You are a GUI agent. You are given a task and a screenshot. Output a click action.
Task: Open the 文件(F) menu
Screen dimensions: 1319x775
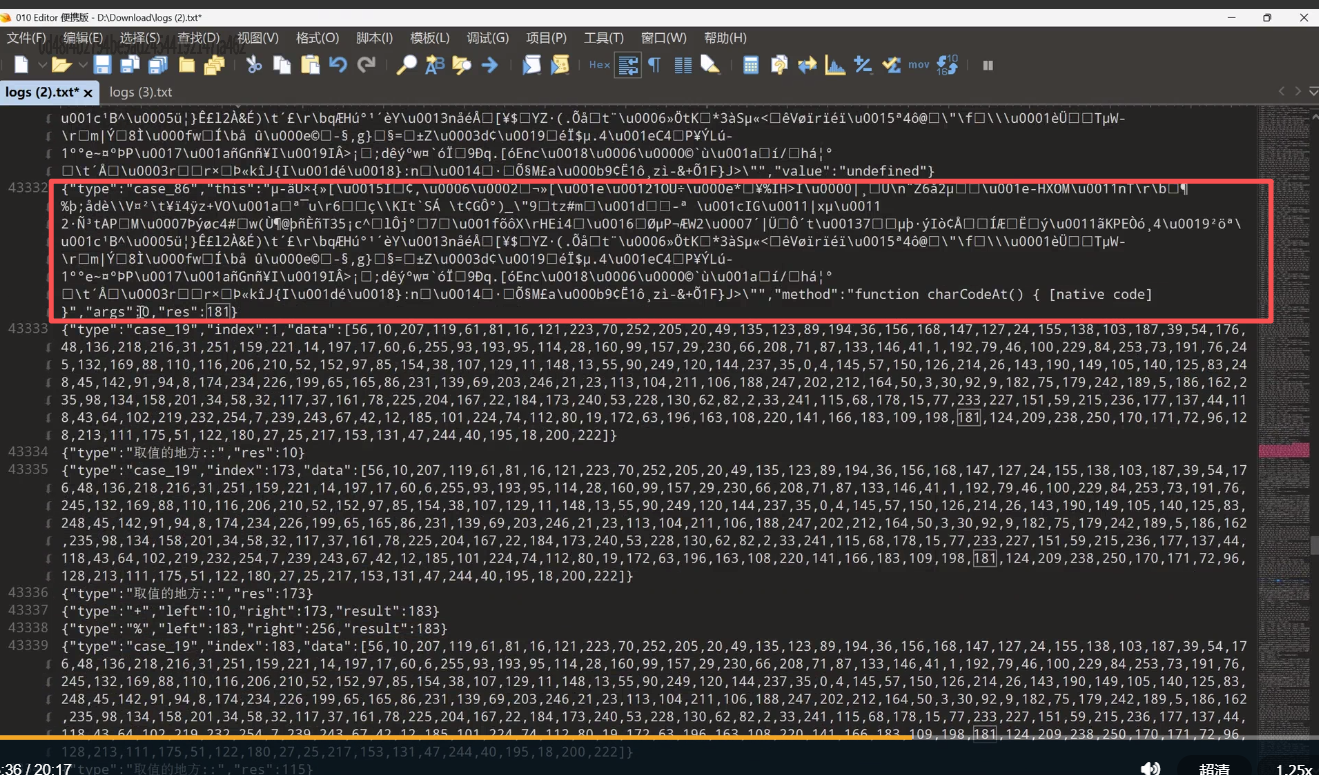[27, 38]
